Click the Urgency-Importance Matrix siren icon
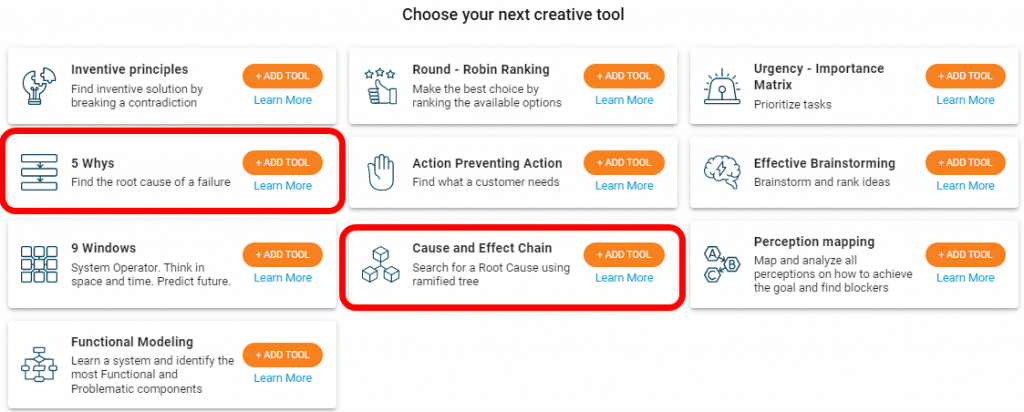Viewport: 1024px width, 412px height. click(722, 87)
